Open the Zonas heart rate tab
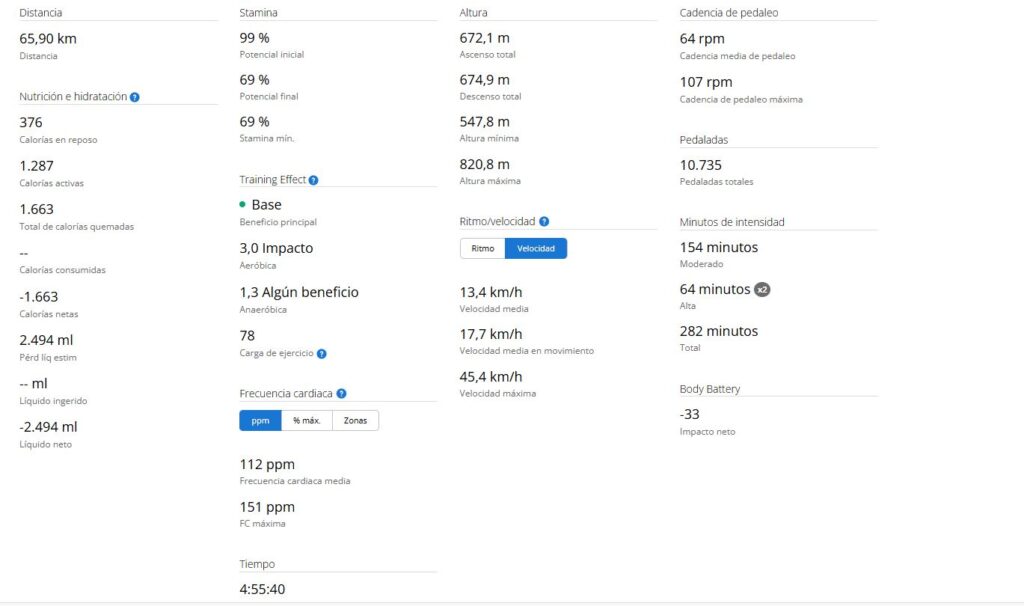This screenshot has height=606, width=1024. click(x=355, y=420)
